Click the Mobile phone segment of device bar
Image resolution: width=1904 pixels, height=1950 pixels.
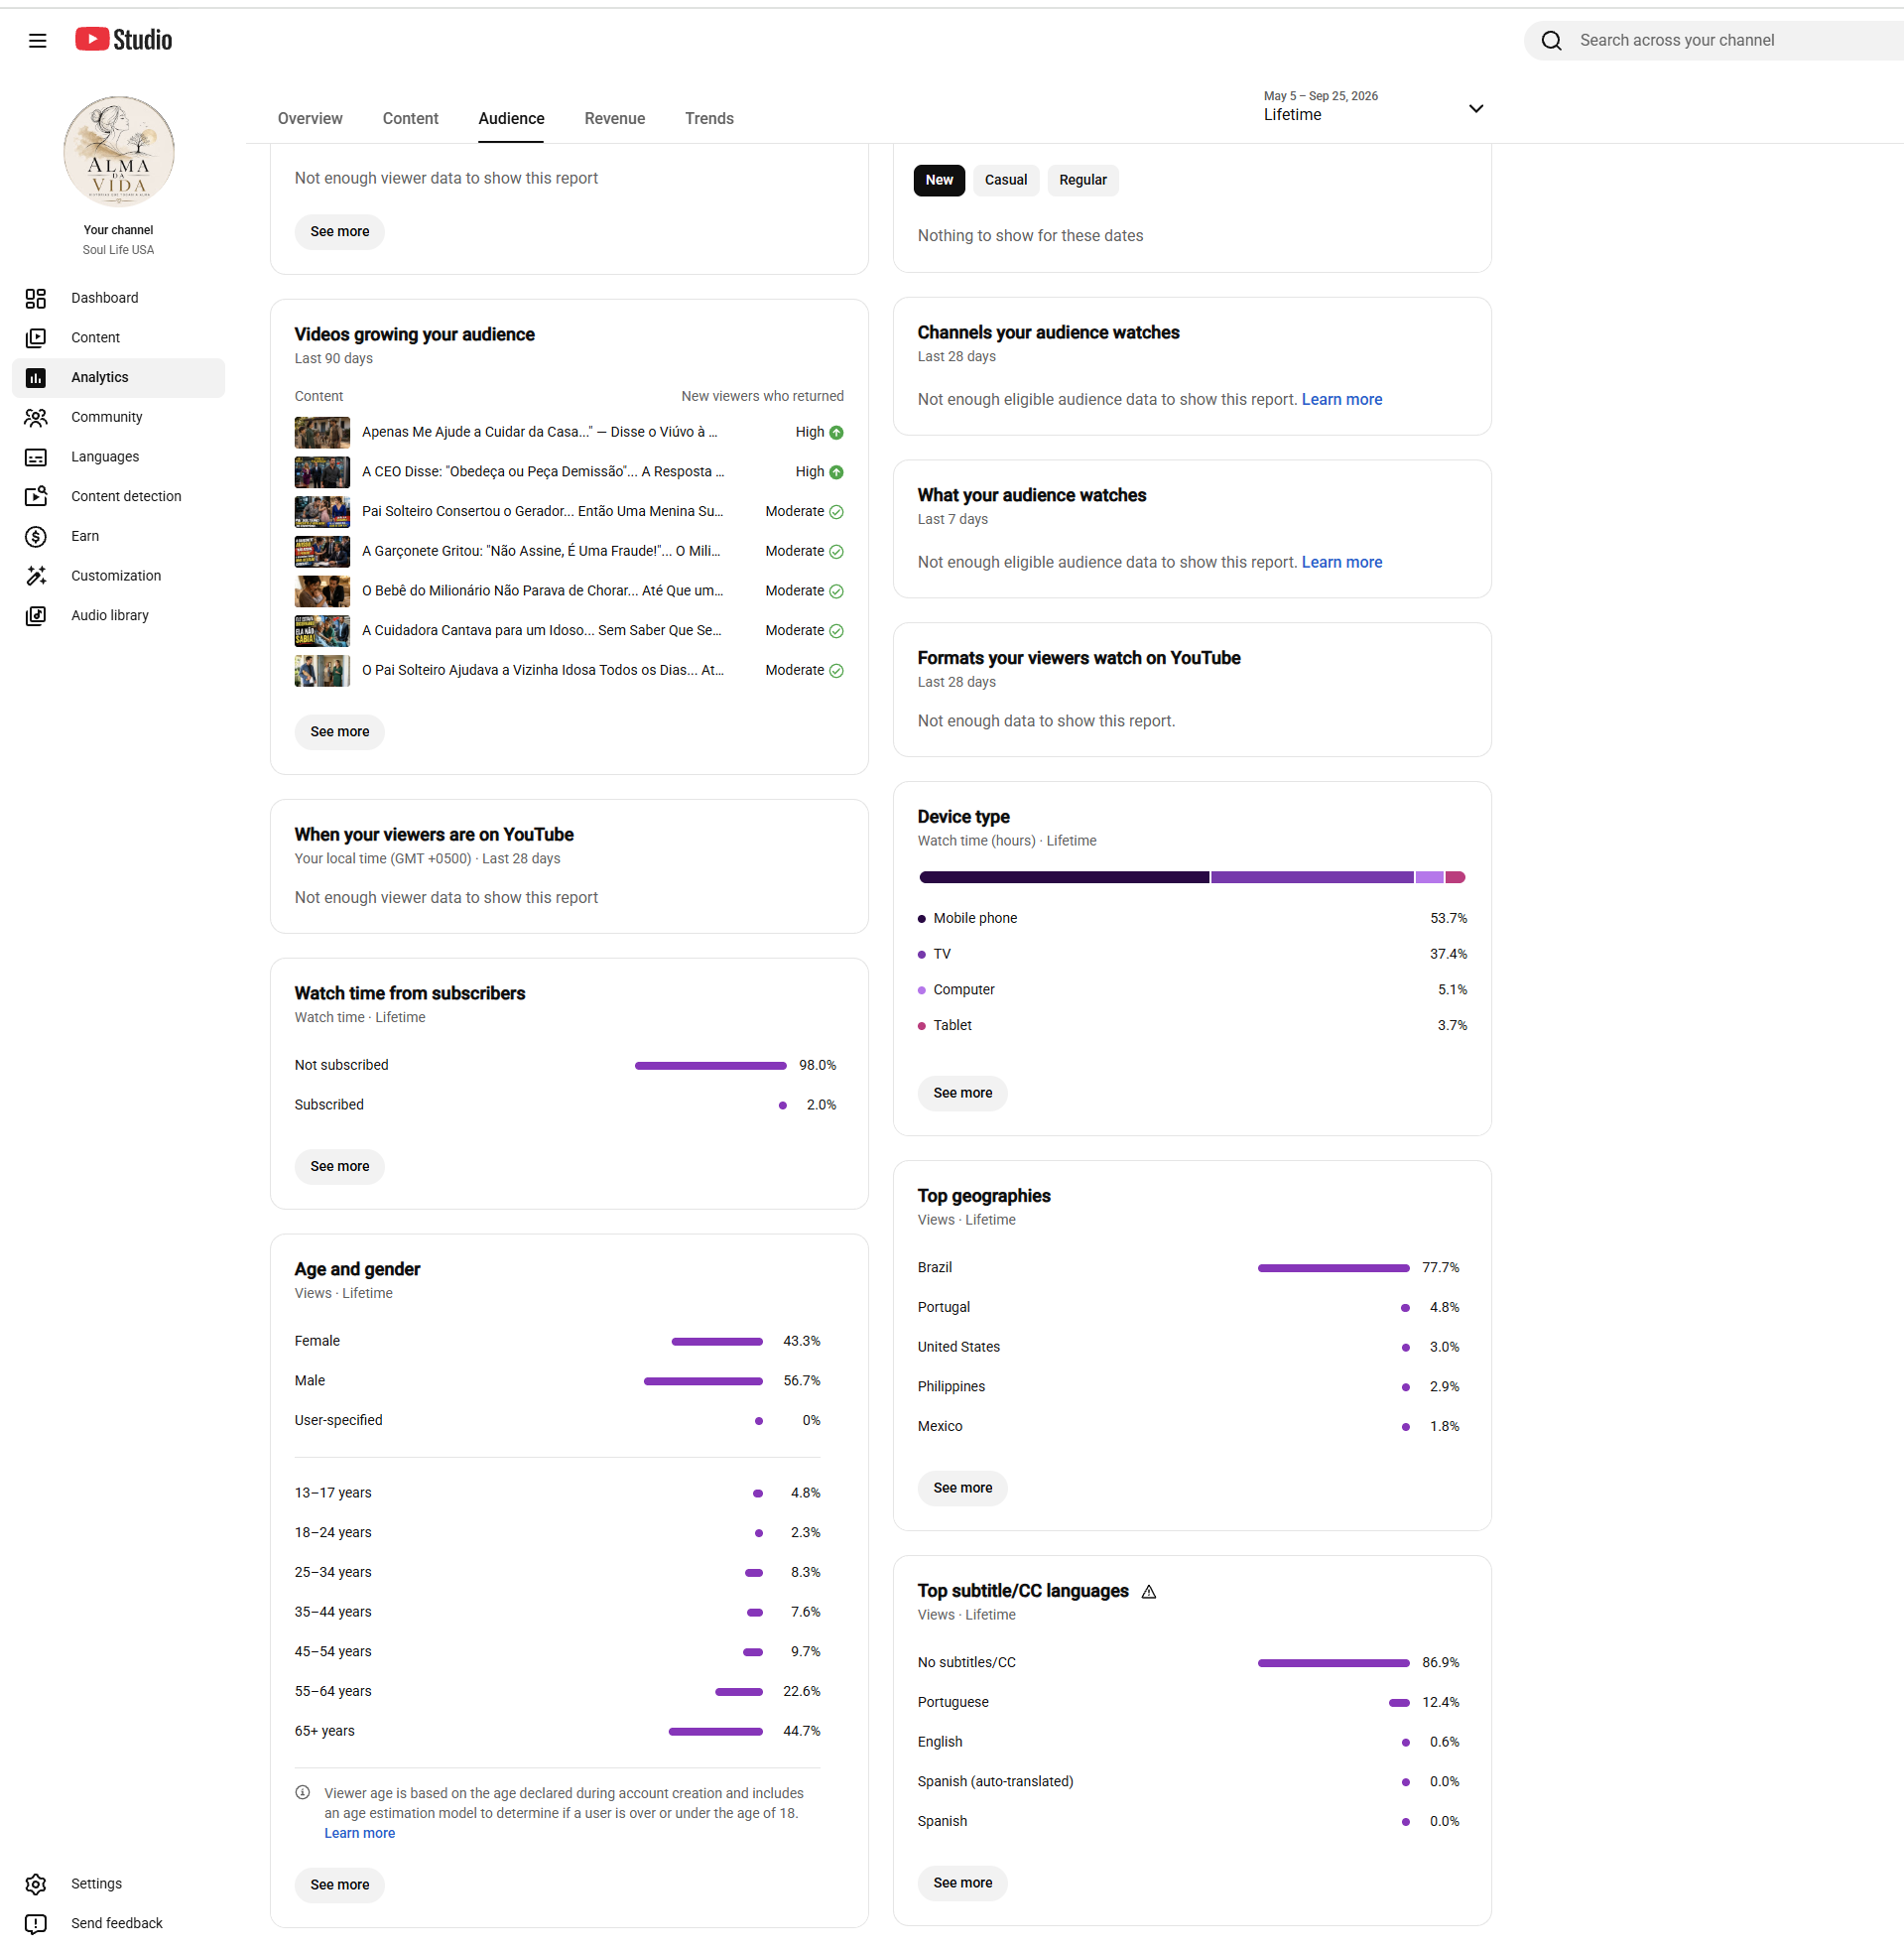point(1064,878)
